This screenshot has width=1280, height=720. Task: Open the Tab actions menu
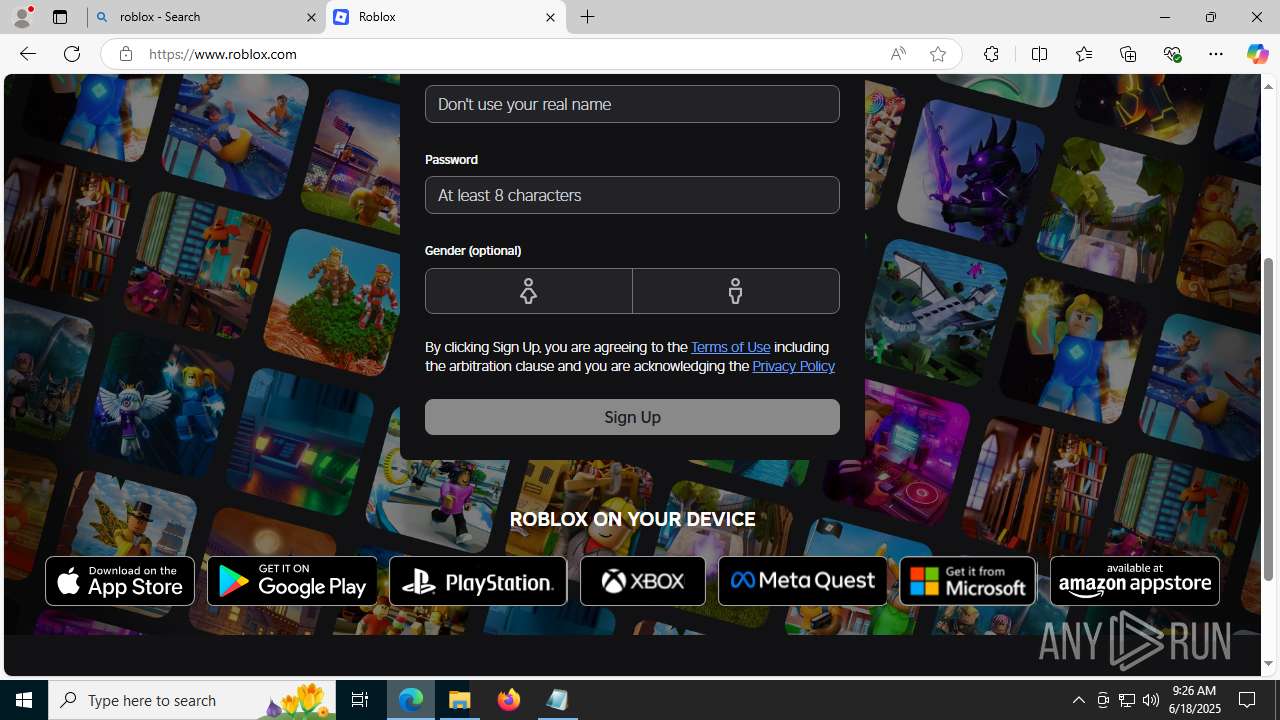[60, 17]
